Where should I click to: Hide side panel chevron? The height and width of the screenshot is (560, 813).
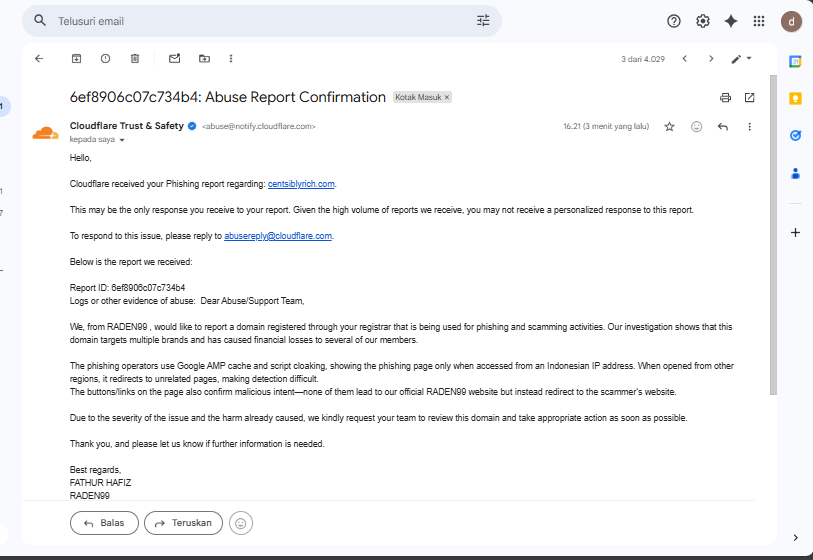(x=795, y=538)
